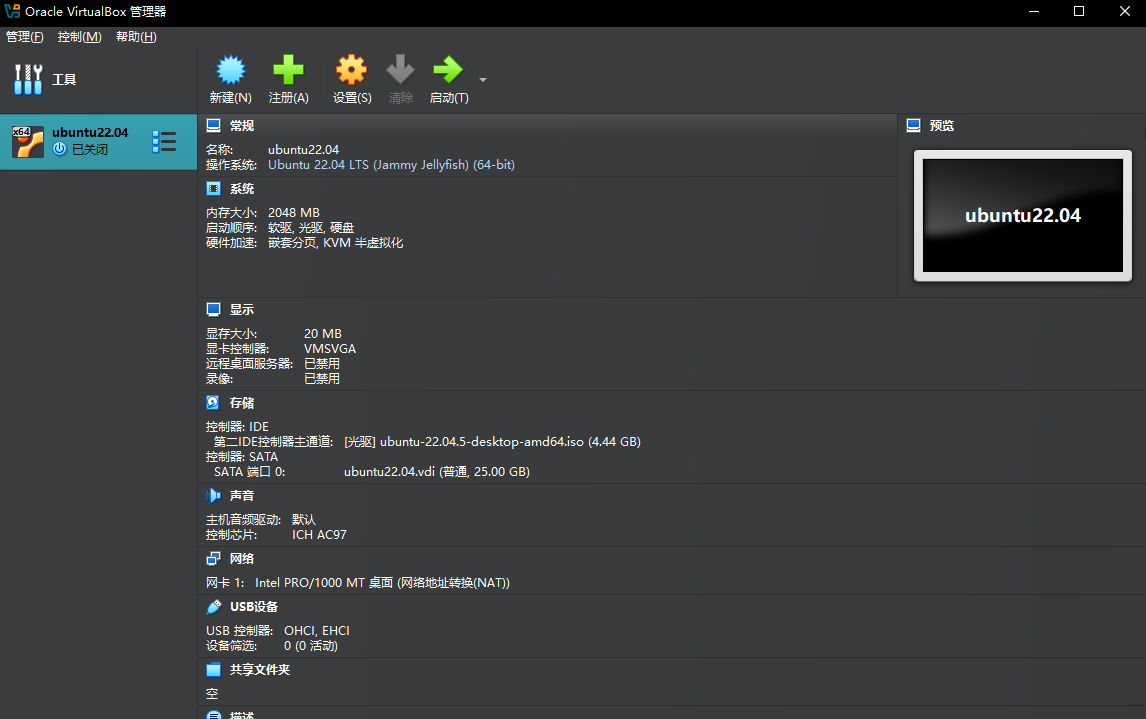Click the 工具 label in sidebar
This screenshot has width=1146, height=719.
[64, 79]
